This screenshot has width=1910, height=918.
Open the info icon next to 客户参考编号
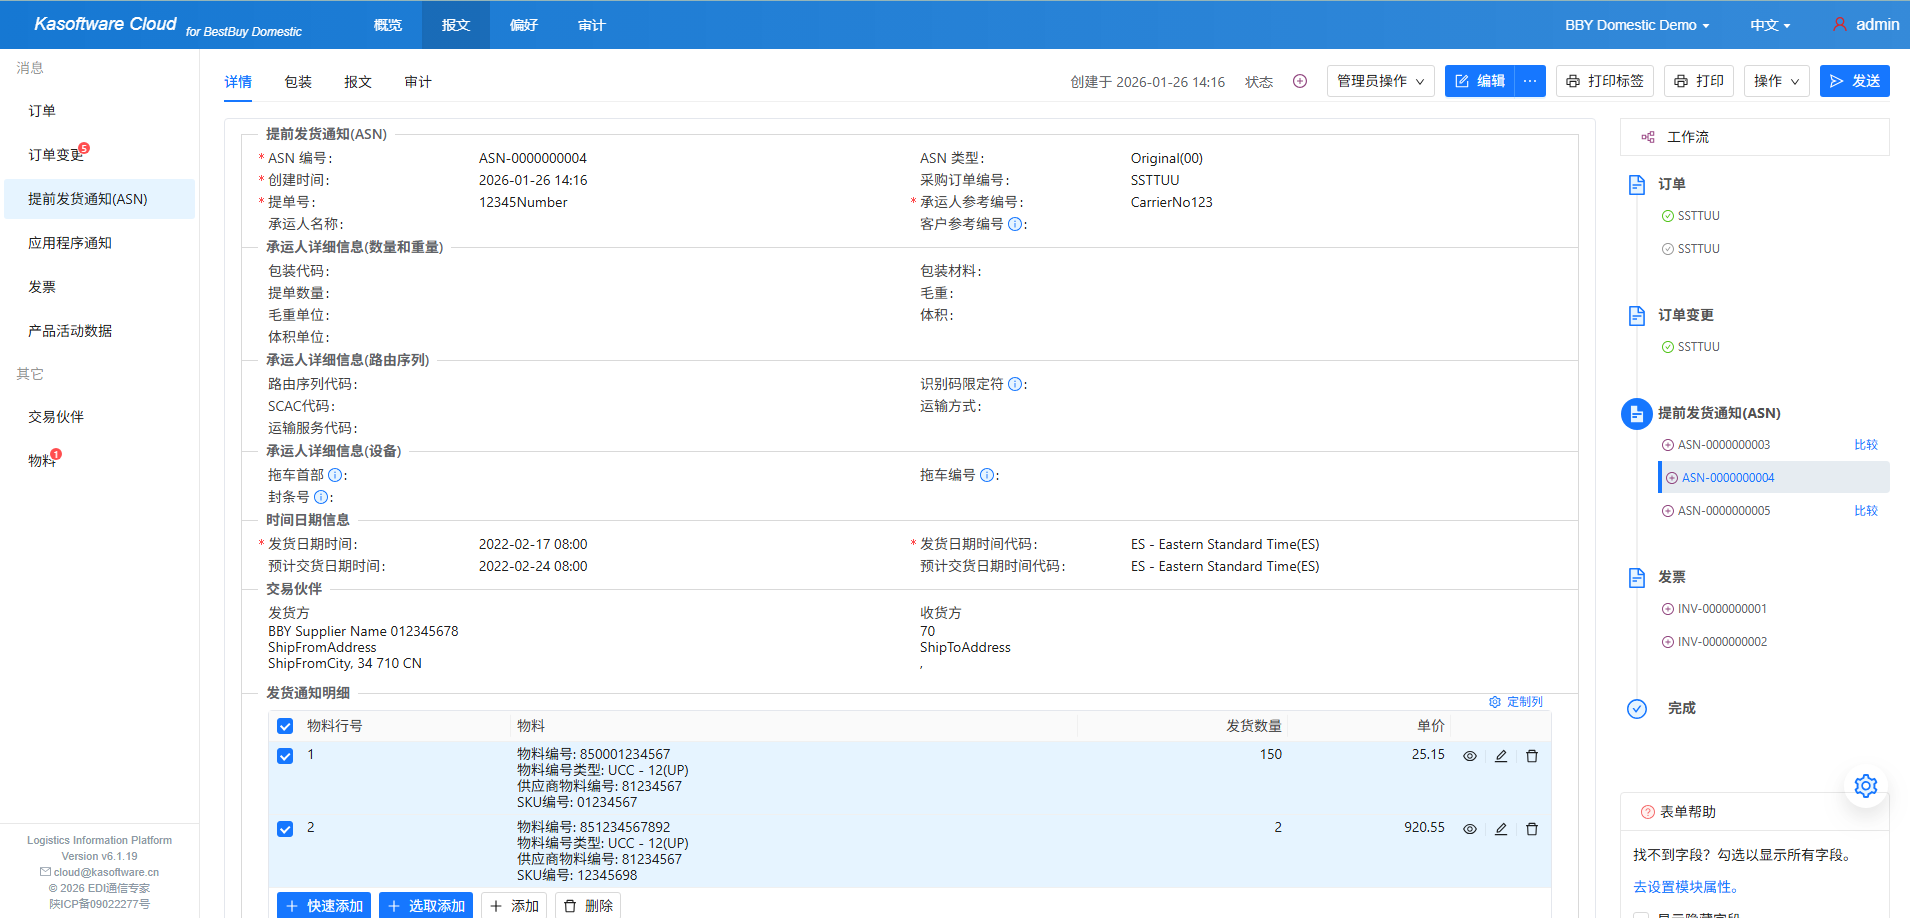pos(1017,224)
